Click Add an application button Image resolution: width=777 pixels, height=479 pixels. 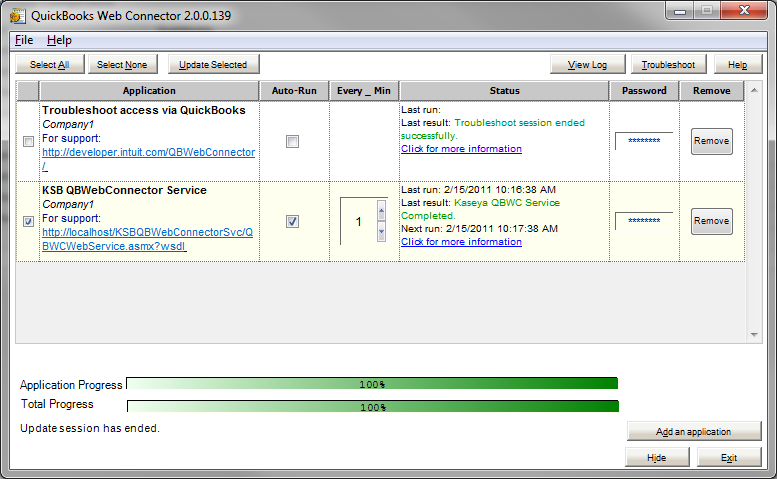694,432
